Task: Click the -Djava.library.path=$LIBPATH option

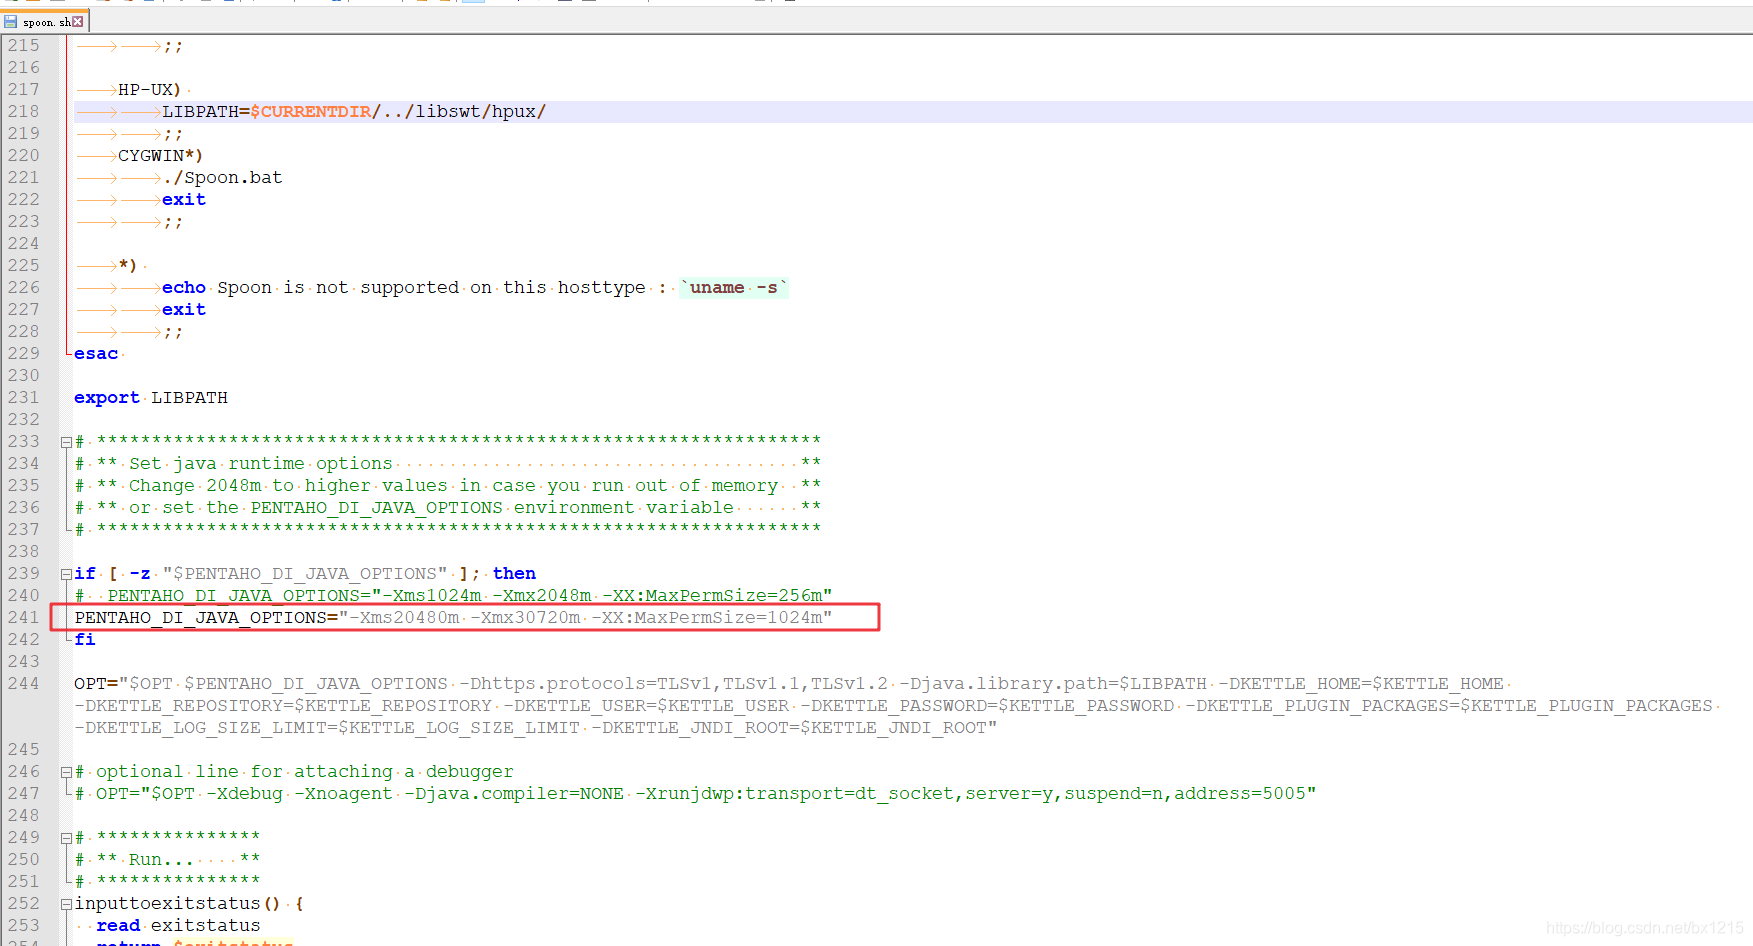Action: click(1053, 683)
